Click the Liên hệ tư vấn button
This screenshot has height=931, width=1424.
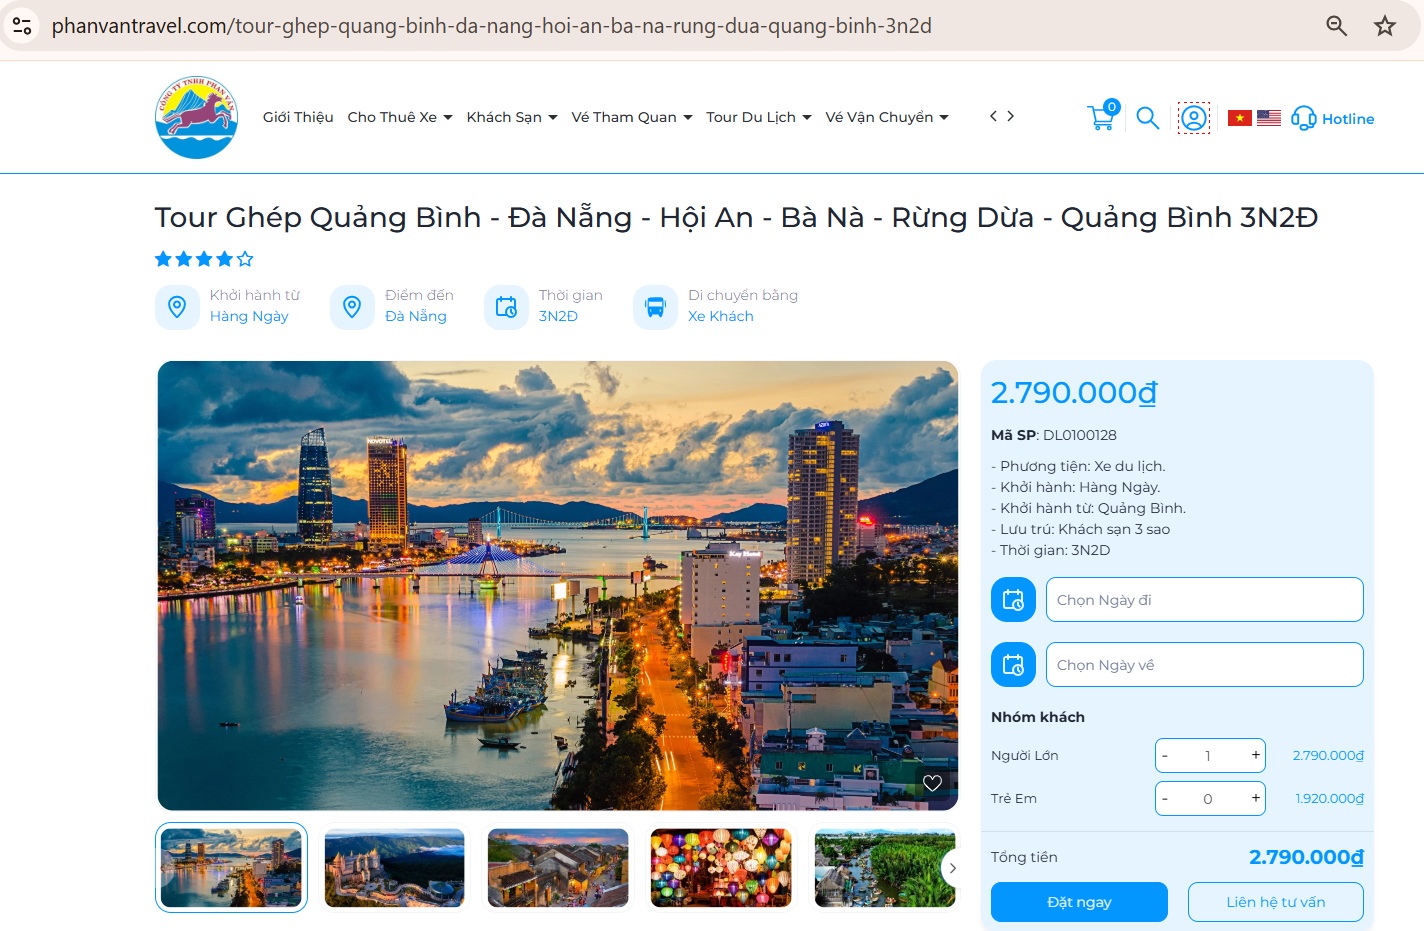(x=1276, y=902)
